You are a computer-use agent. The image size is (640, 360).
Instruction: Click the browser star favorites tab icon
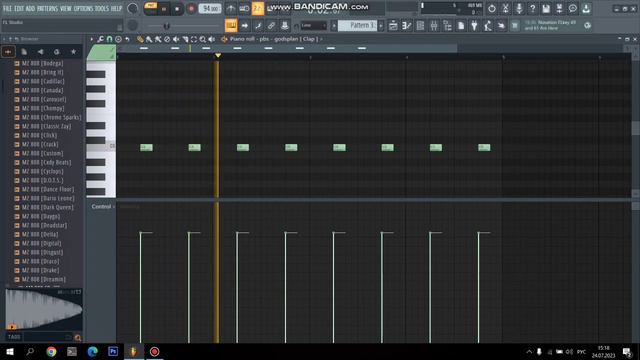tap(73, 52)
